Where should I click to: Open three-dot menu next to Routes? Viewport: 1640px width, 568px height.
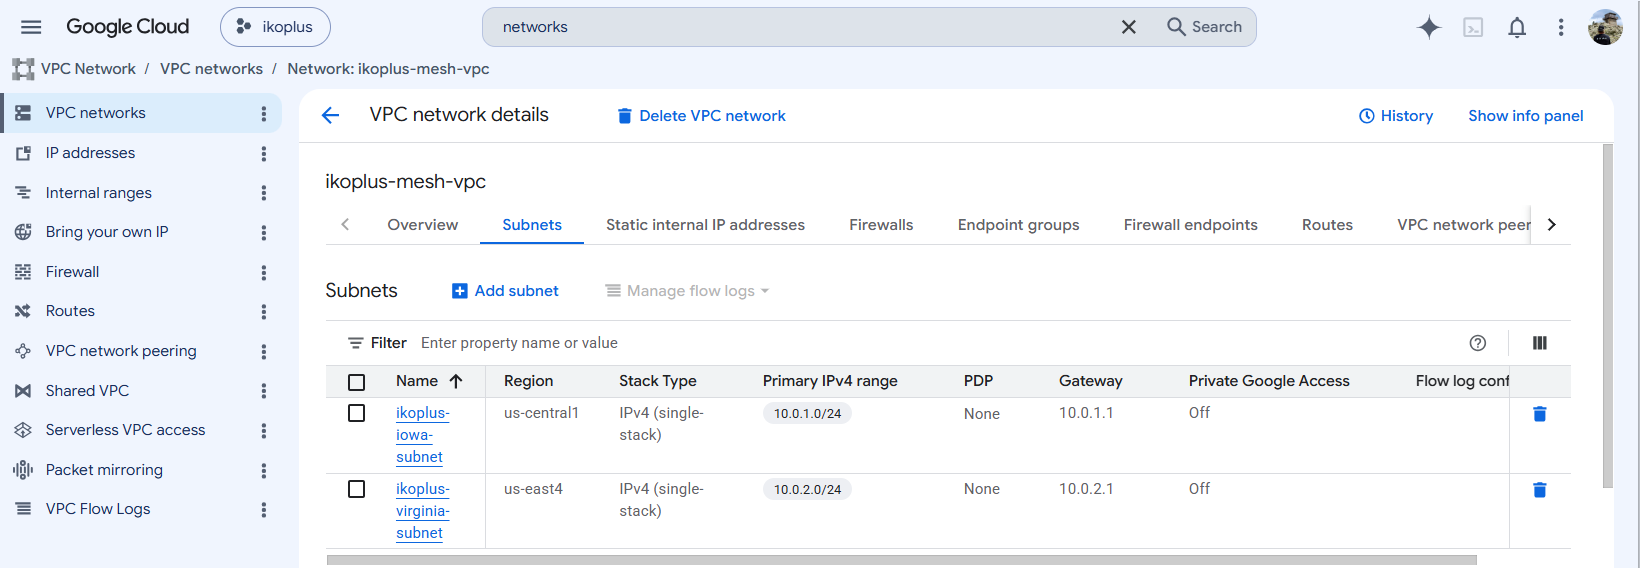264,312
